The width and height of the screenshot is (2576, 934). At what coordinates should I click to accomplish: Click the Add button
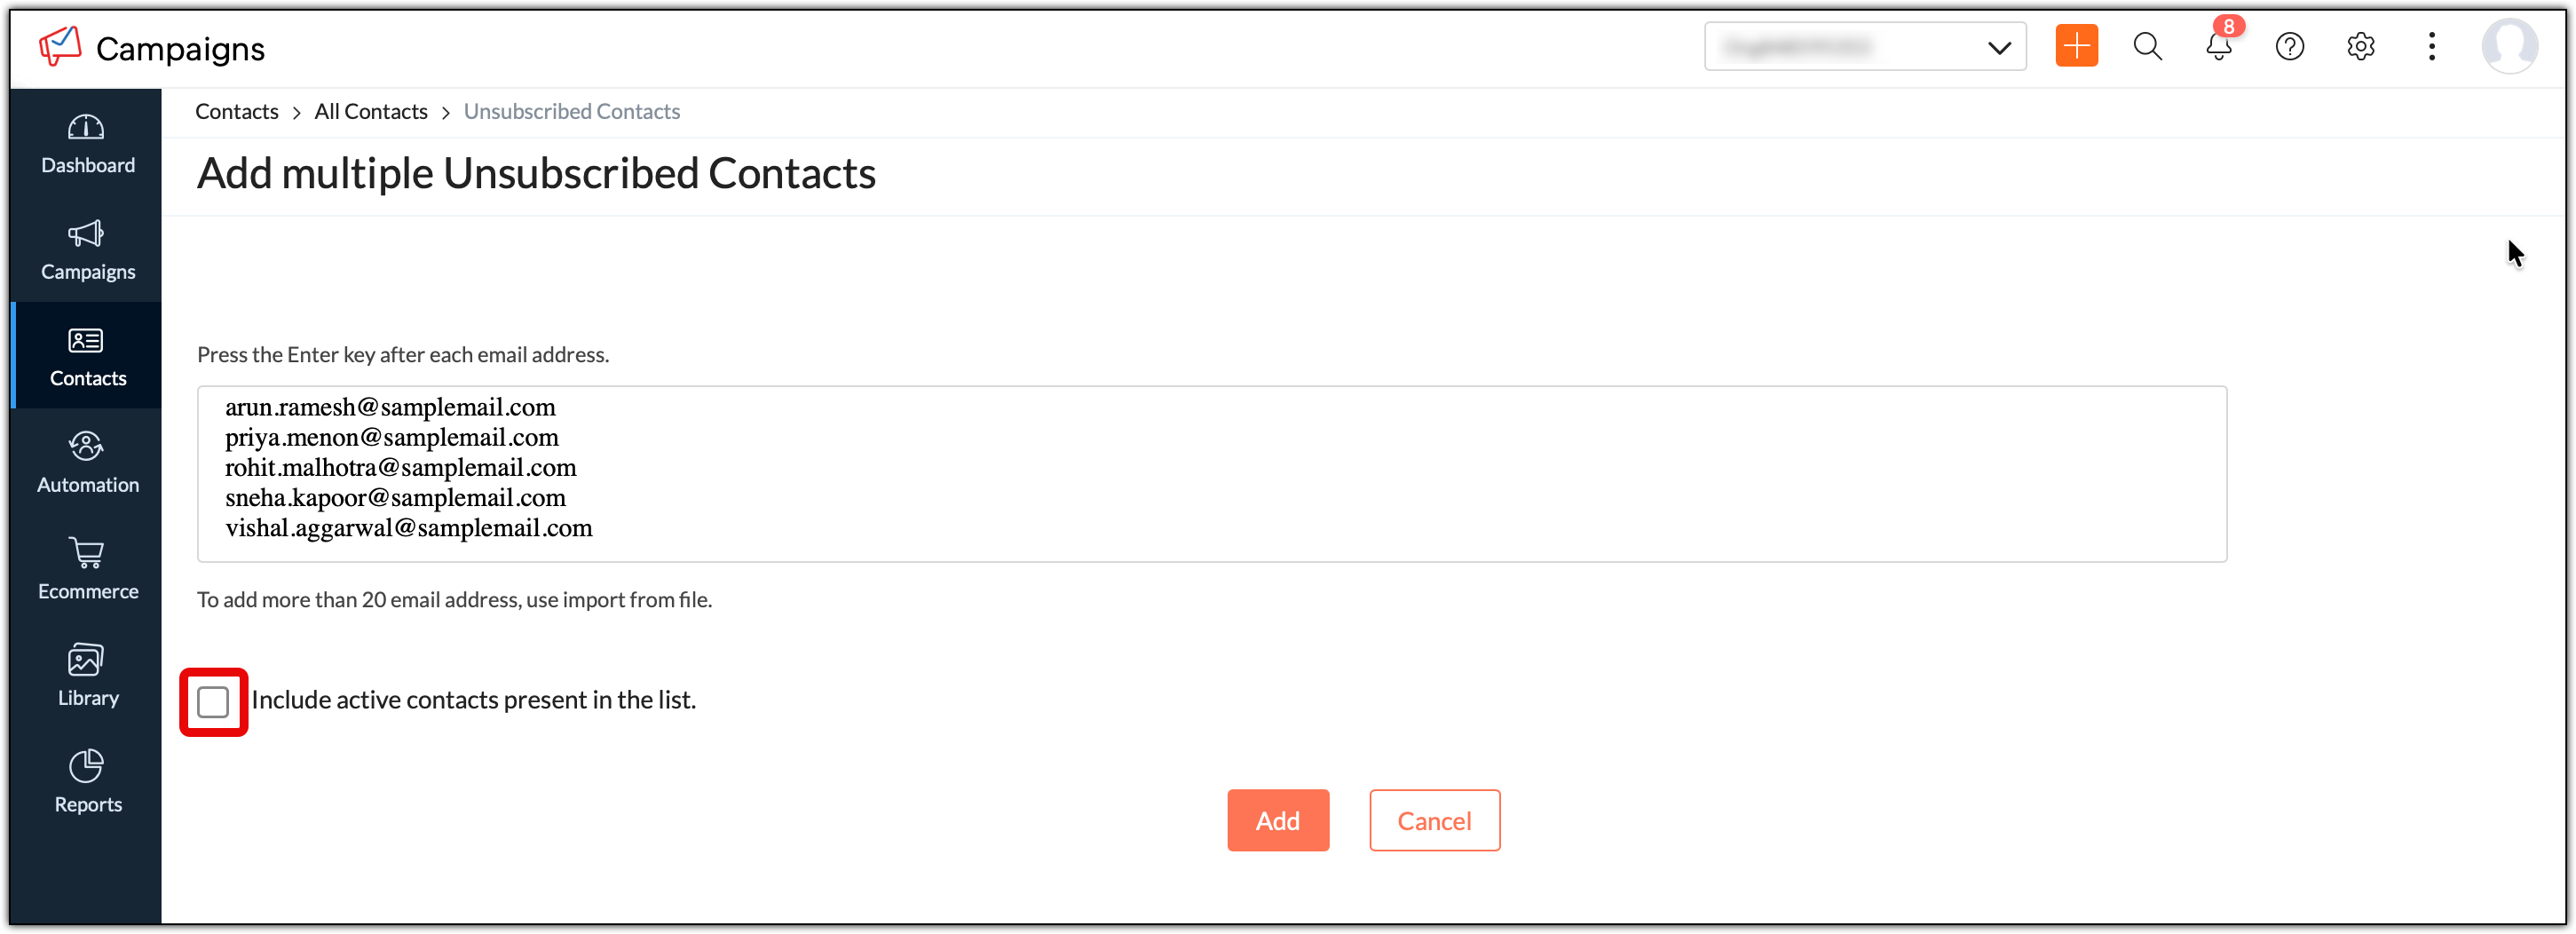point(1277,820)
